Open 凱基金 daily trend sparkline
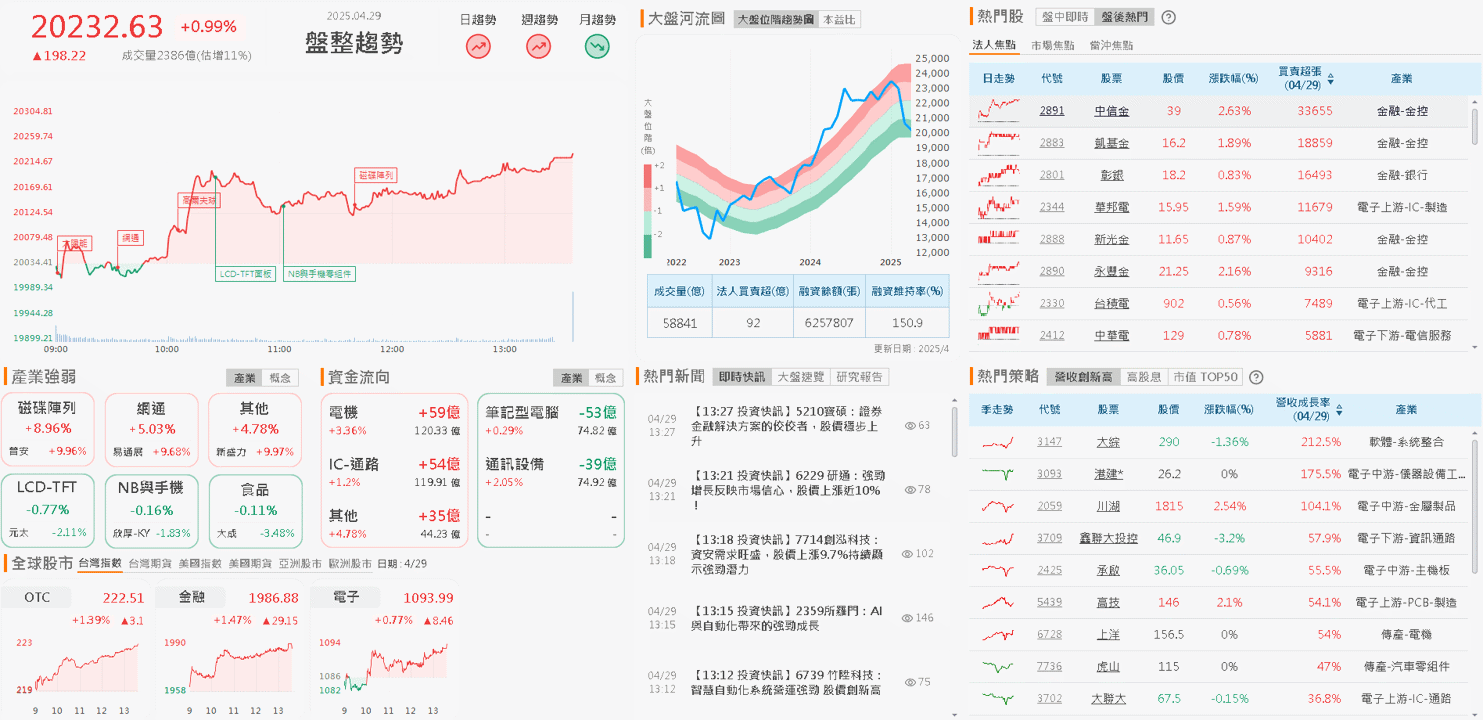Screen dimensions: 1483x720 tap(999, 143)
